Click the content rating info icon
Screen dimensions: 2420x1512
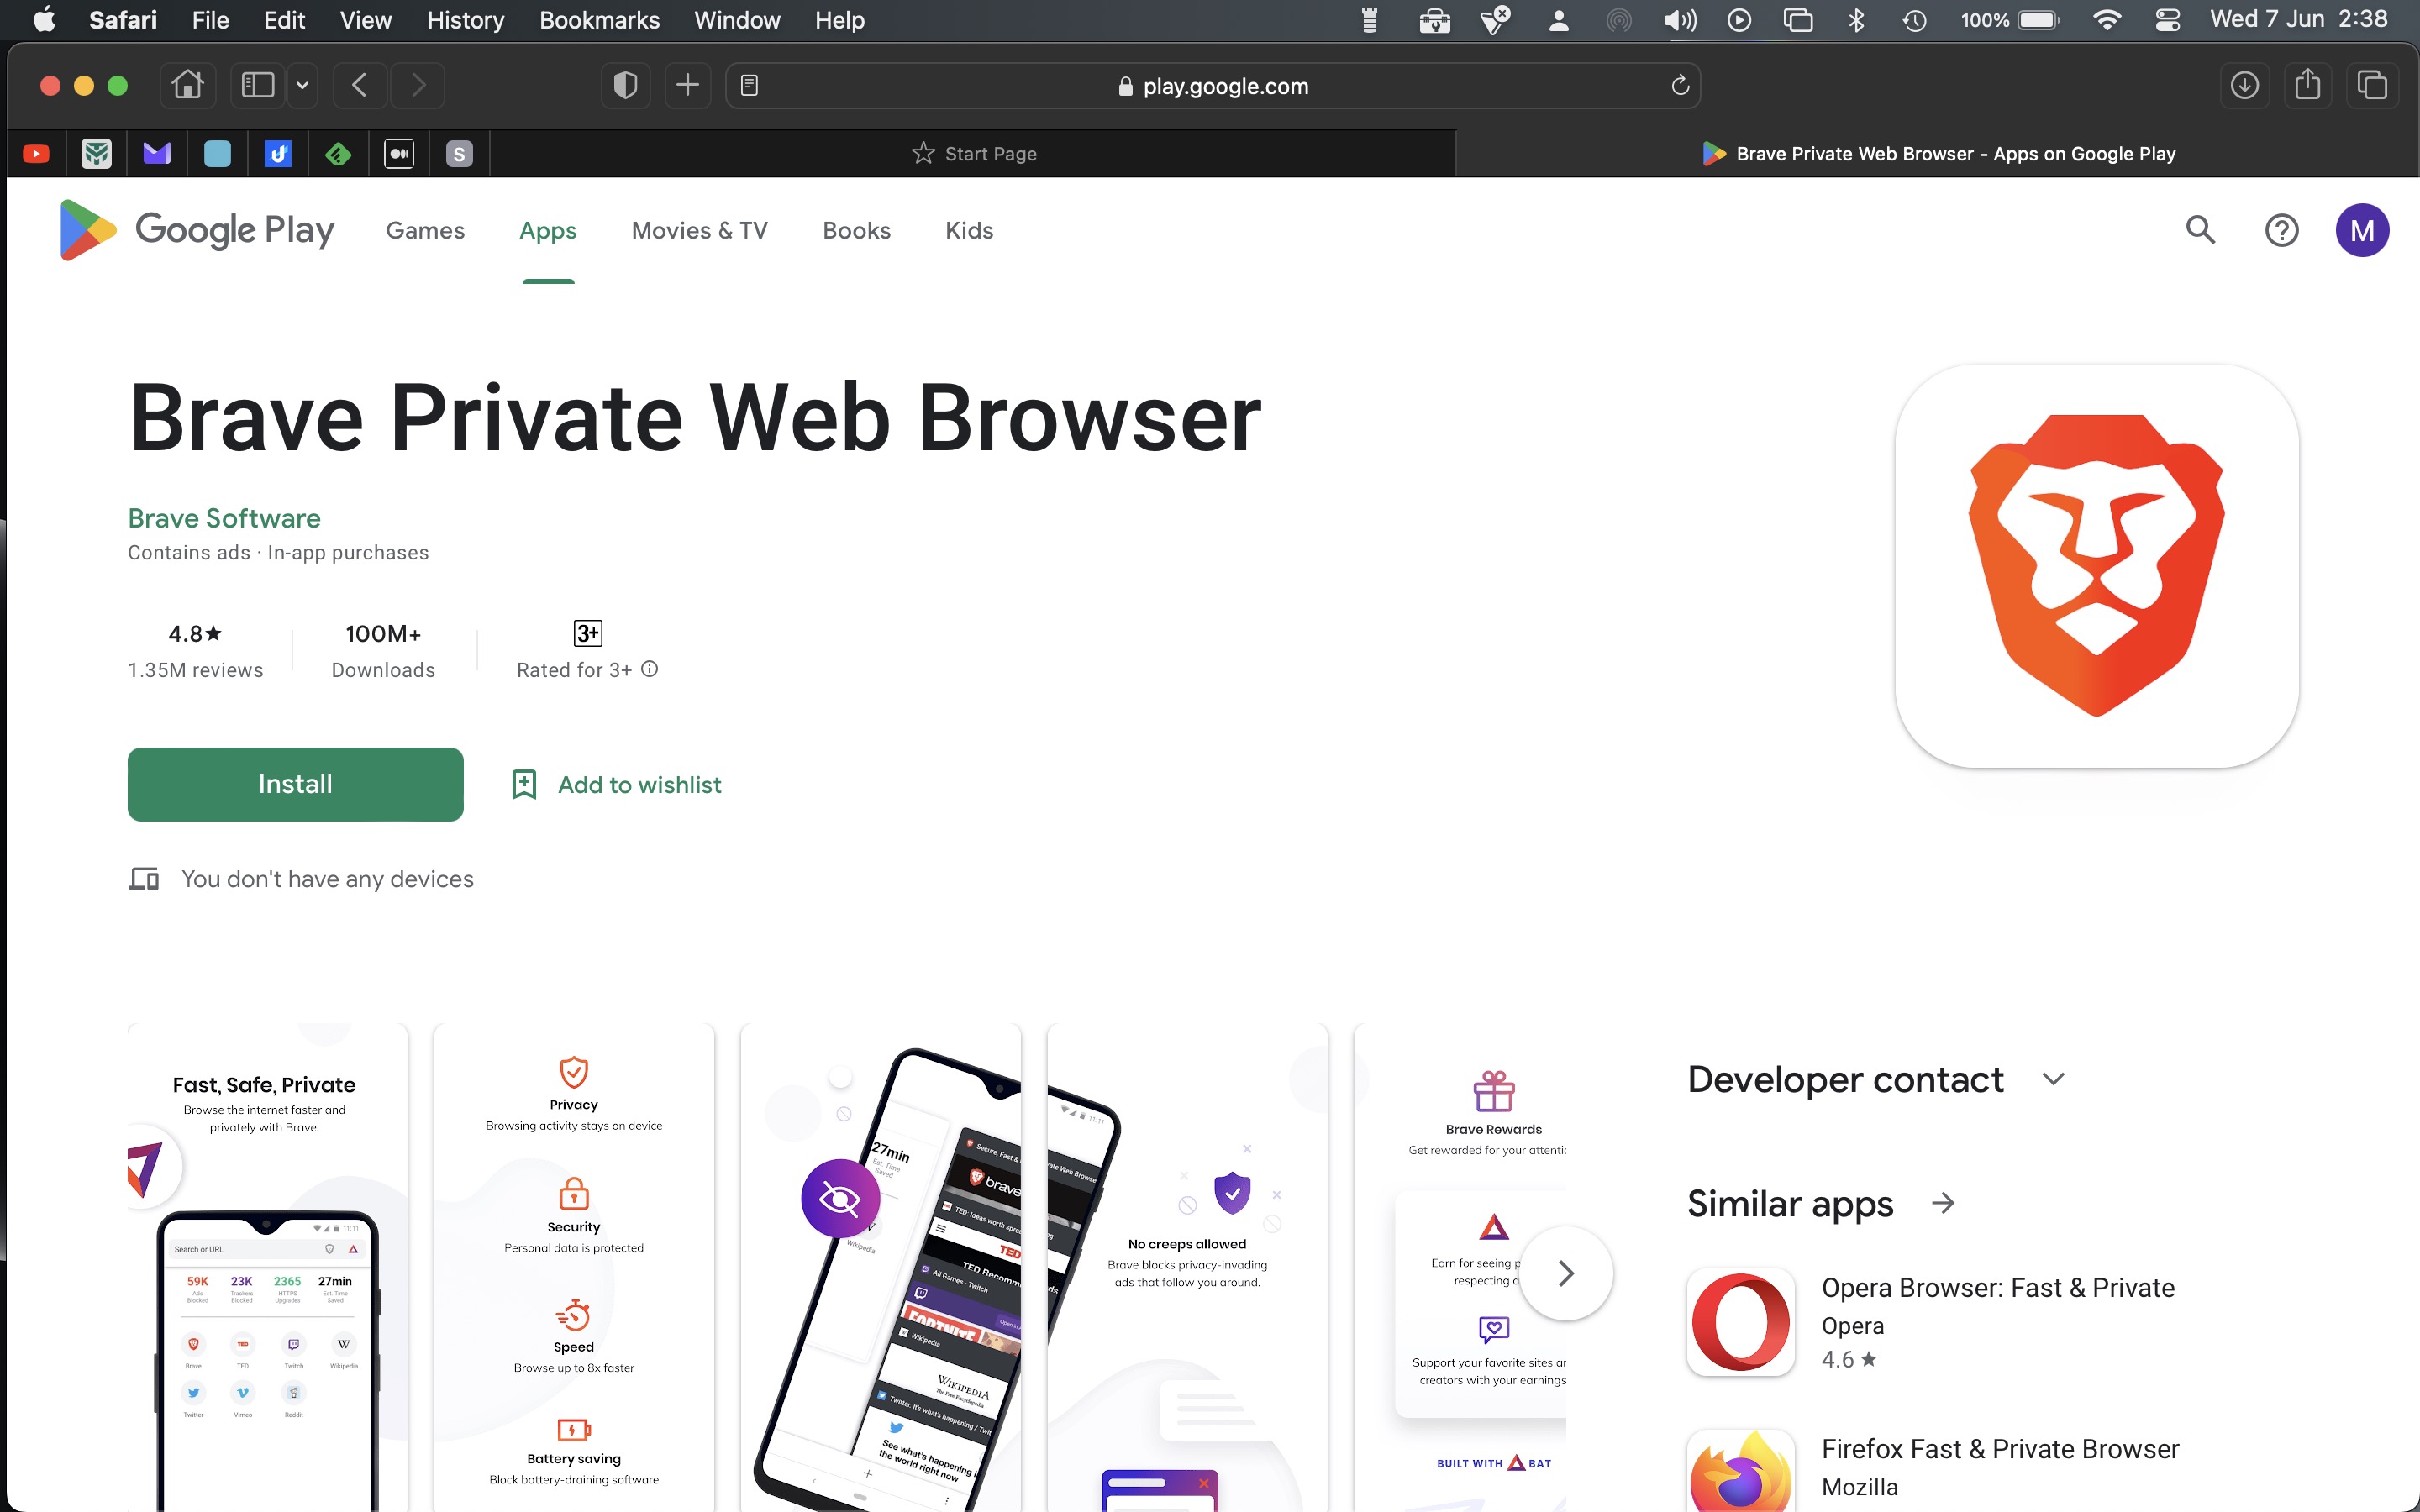[649, 669]
